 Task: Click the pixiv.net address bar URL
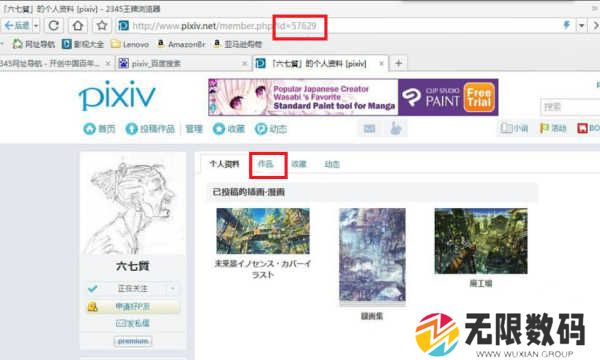tap(224, 26)
